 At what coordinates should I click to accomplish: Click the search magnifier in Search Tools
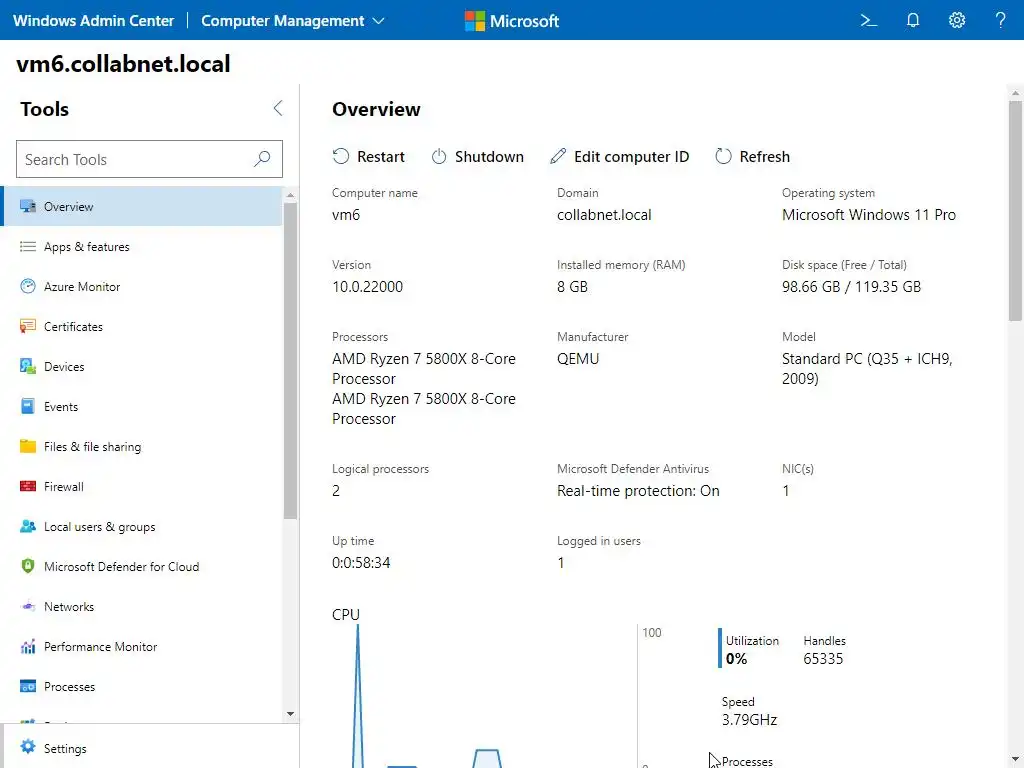coord(262,159)
